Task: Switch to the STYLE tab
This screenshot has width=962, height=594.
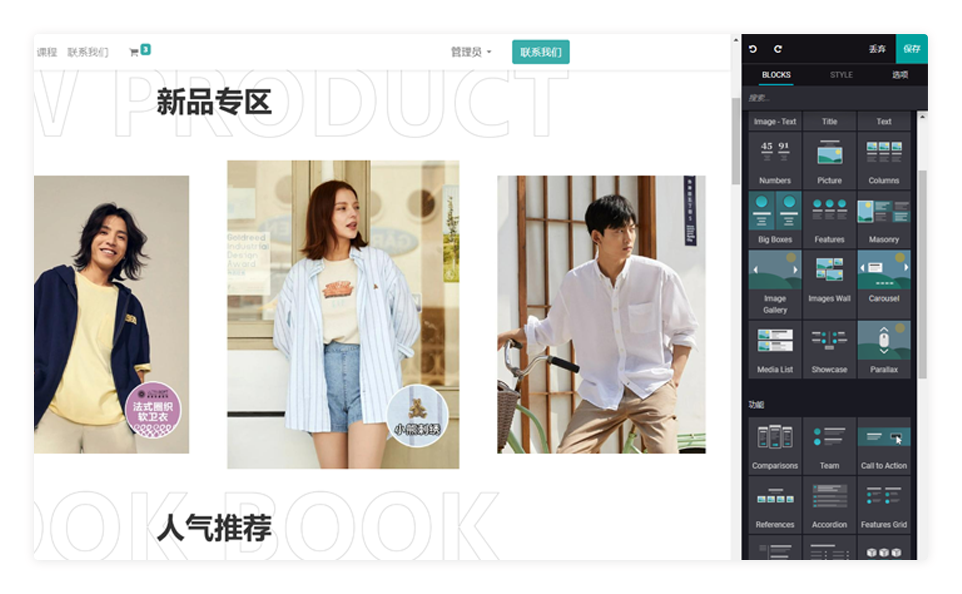Action: tap(841, 75)
